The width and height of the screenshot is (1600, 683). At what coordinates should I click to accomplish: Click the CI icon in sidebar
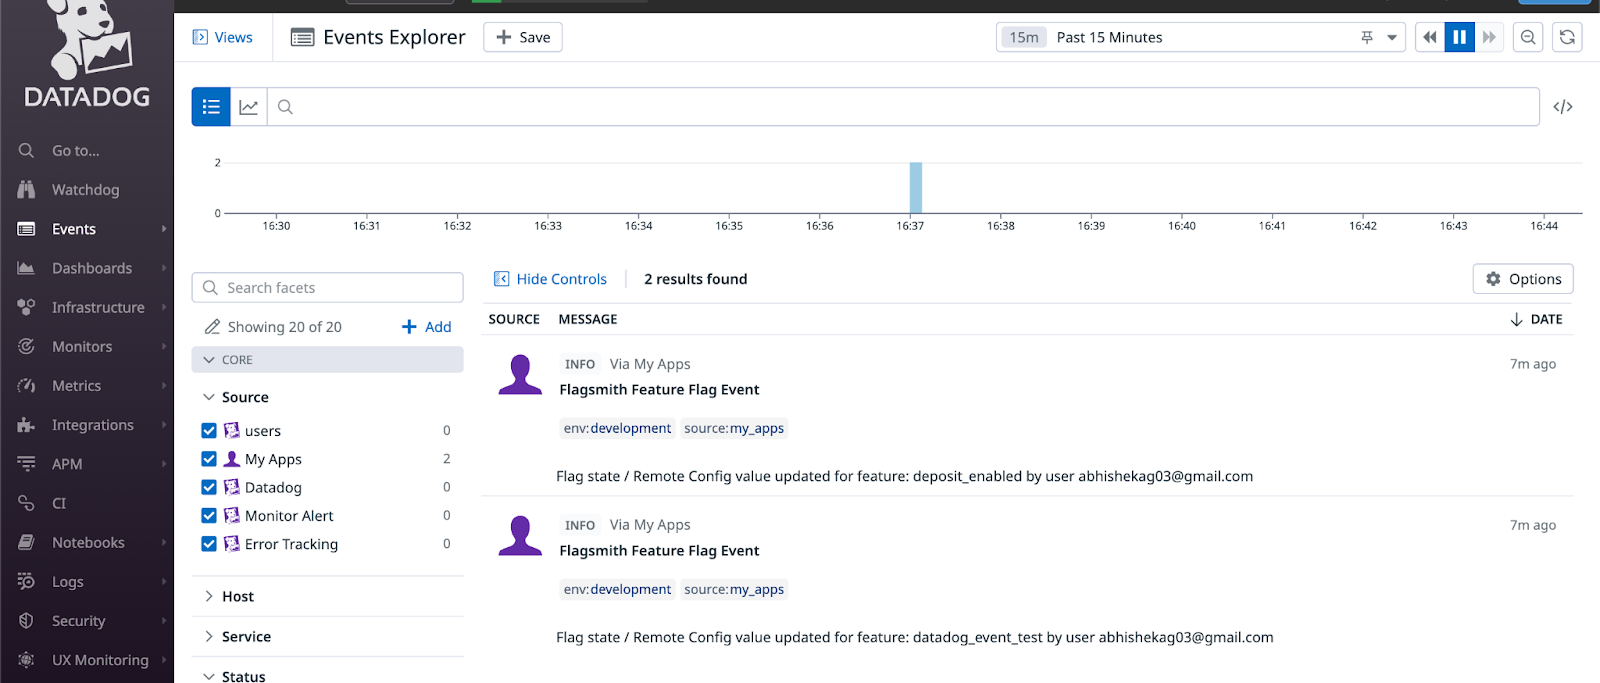click(26, 503)
